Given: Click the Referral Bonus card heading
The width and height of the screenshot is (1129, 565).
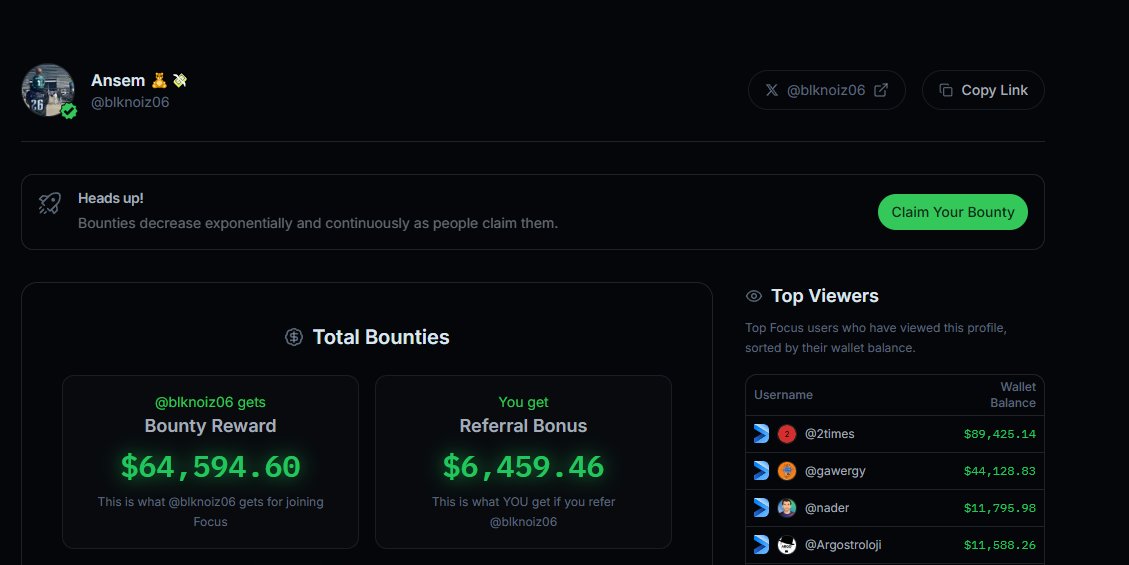Looking at the screenshot, I should pyautogui.click(x=523, y=426).
